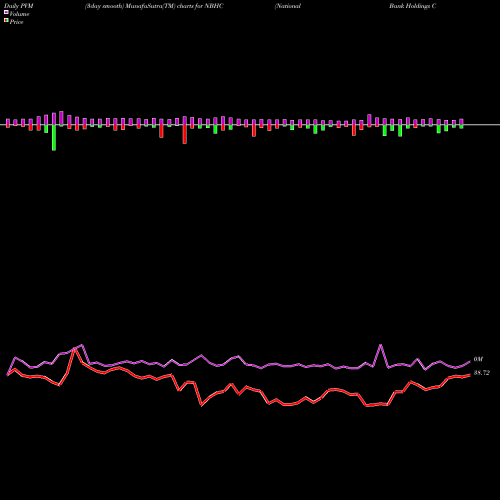Click the 'Daily PVM' title text
500x500 pixels.
tap(19, 6)
